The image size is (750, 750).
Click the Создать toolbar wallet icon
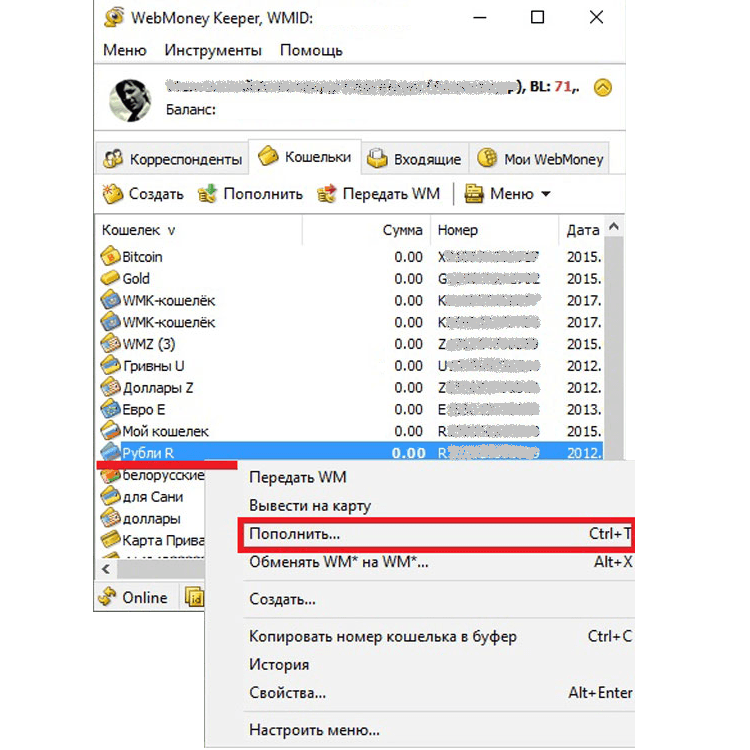112,194
